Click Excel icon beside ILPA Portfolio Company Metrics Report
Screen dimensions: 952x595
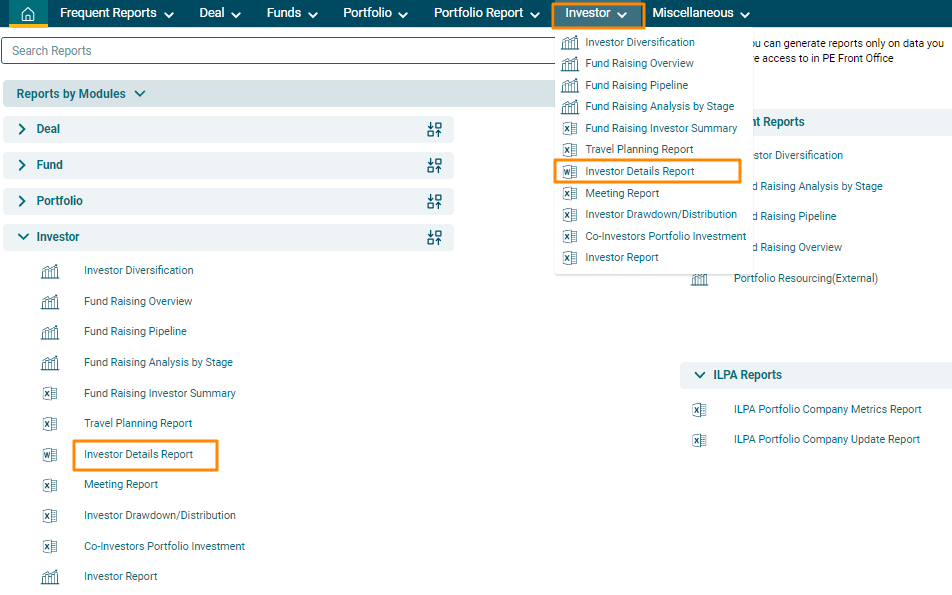[699, 410]
